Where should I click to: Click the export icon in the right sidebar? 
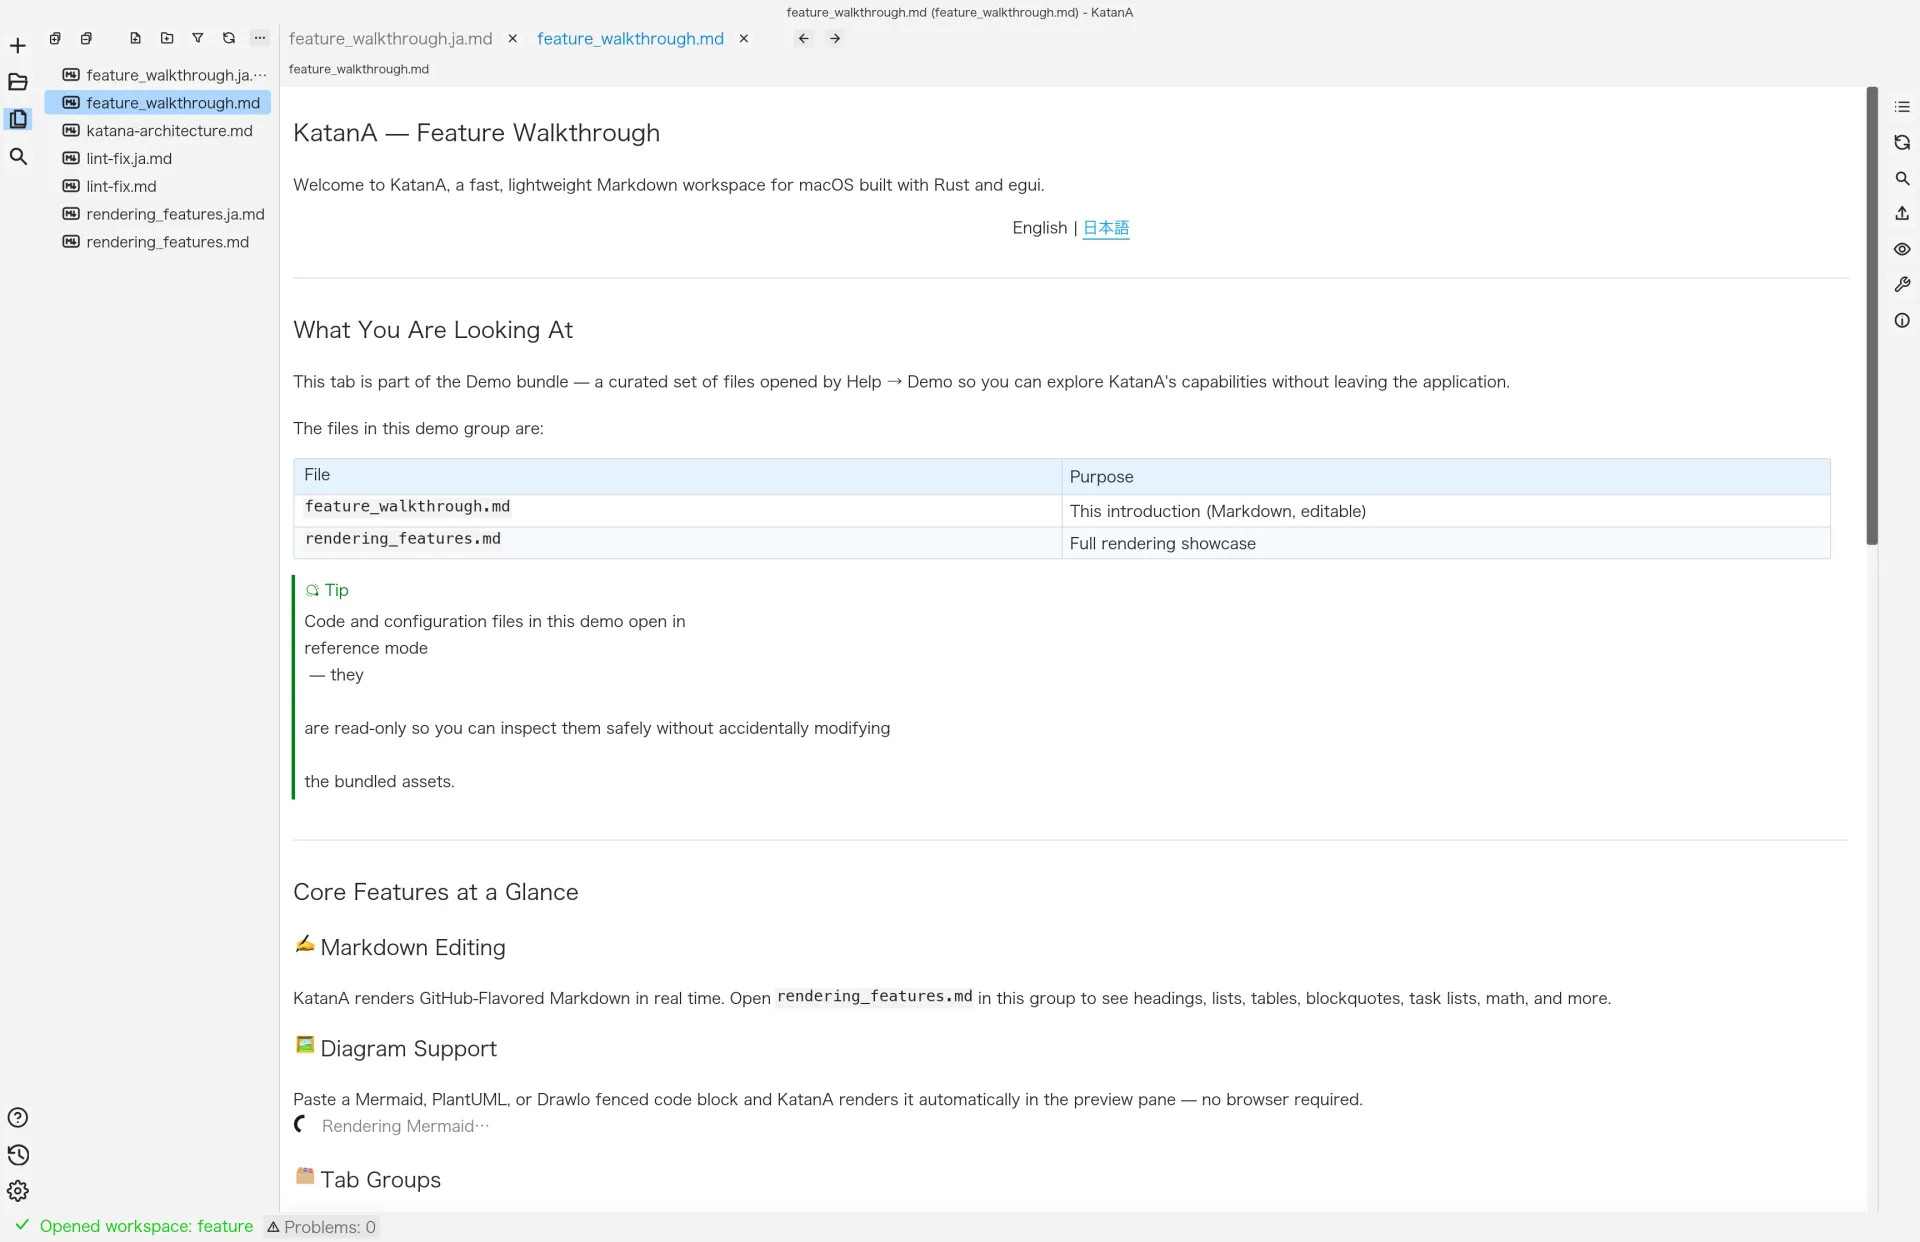point(1902,214)
